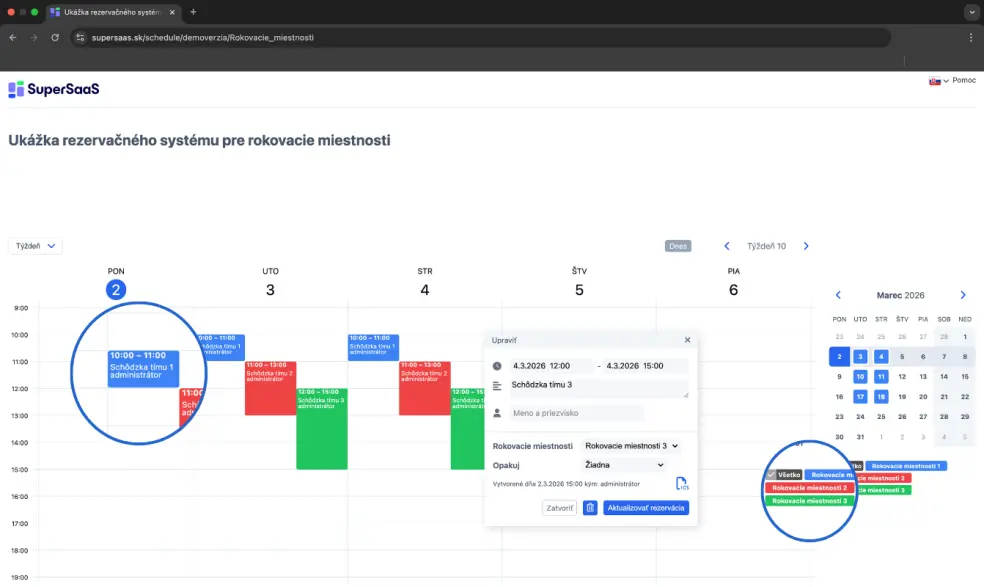Go to previous week arrow
984x587 pixels.
click(727, 246)
